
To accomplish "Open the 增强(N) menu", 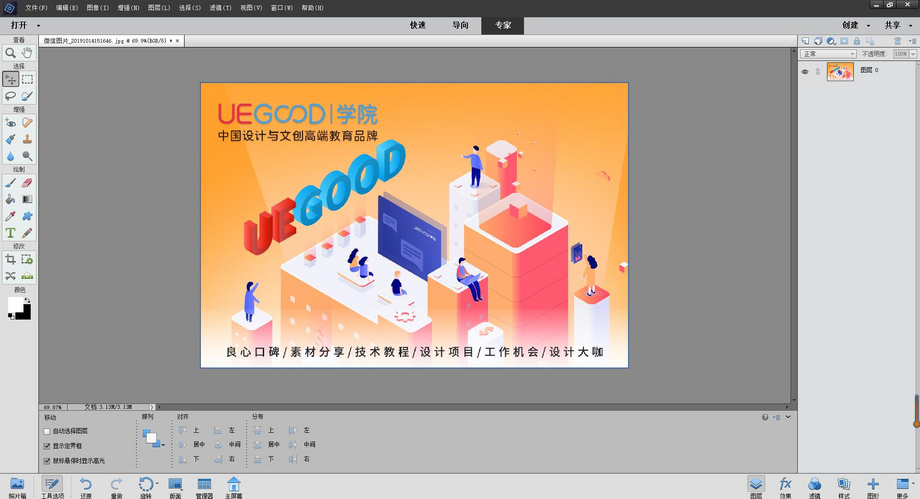I will coord(128,8).
